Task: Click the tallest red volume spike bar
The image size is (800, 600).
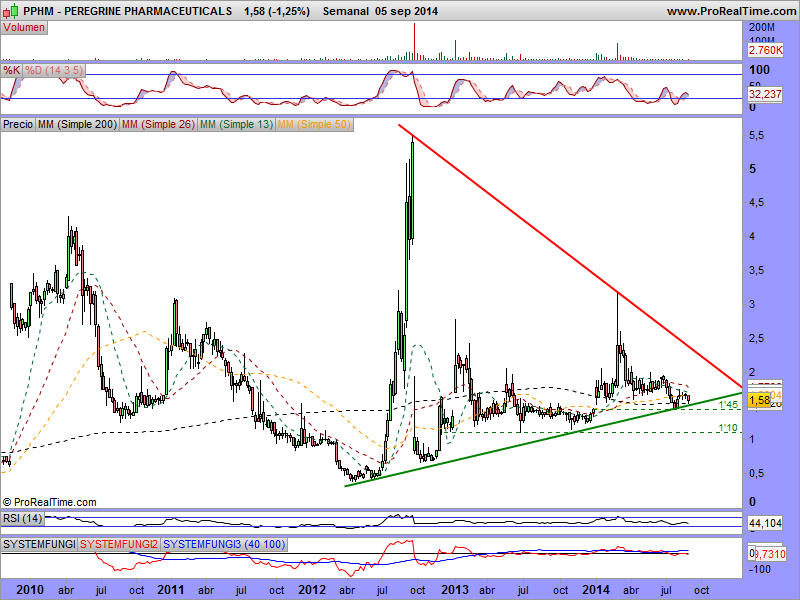Action: tap(414, 41)
